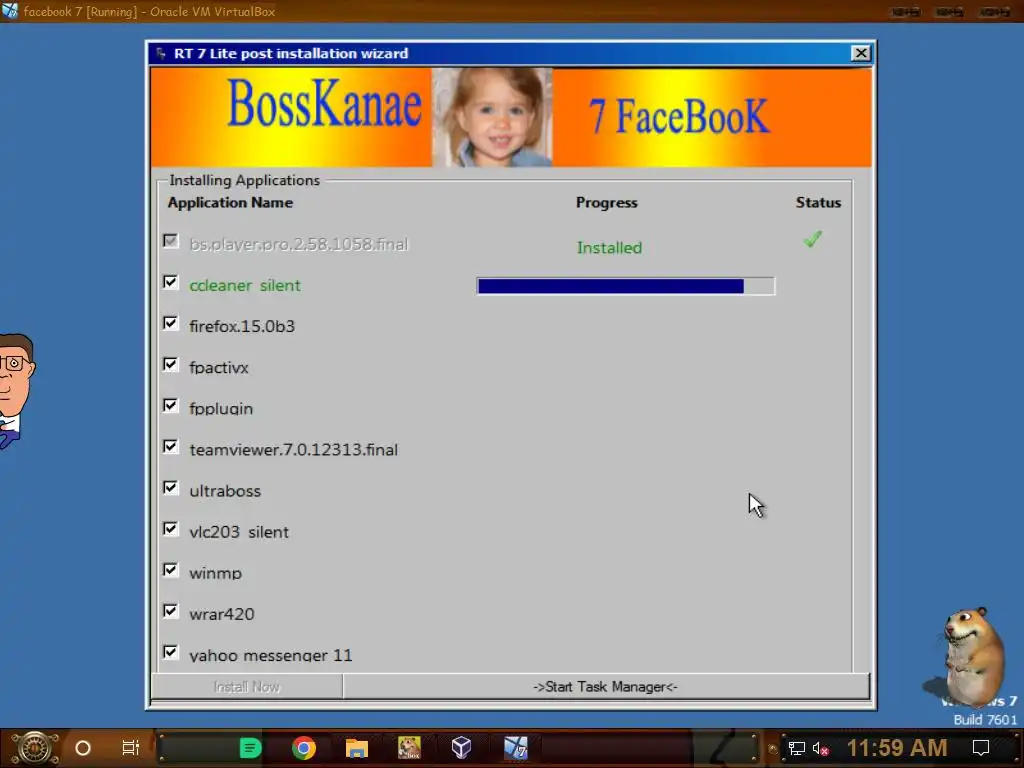Open the green notes app in taskbar

[250, 748]
